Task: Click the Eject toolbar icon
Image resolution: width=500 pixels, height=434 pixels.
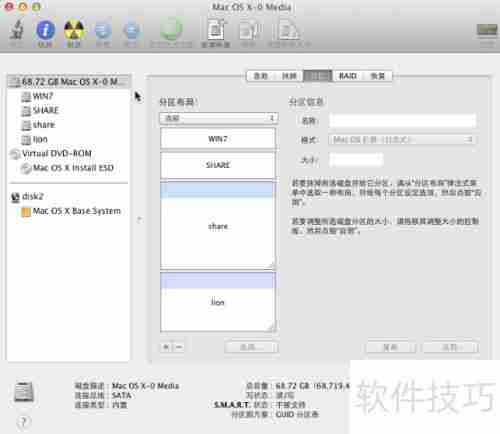Action: [131, 30]
